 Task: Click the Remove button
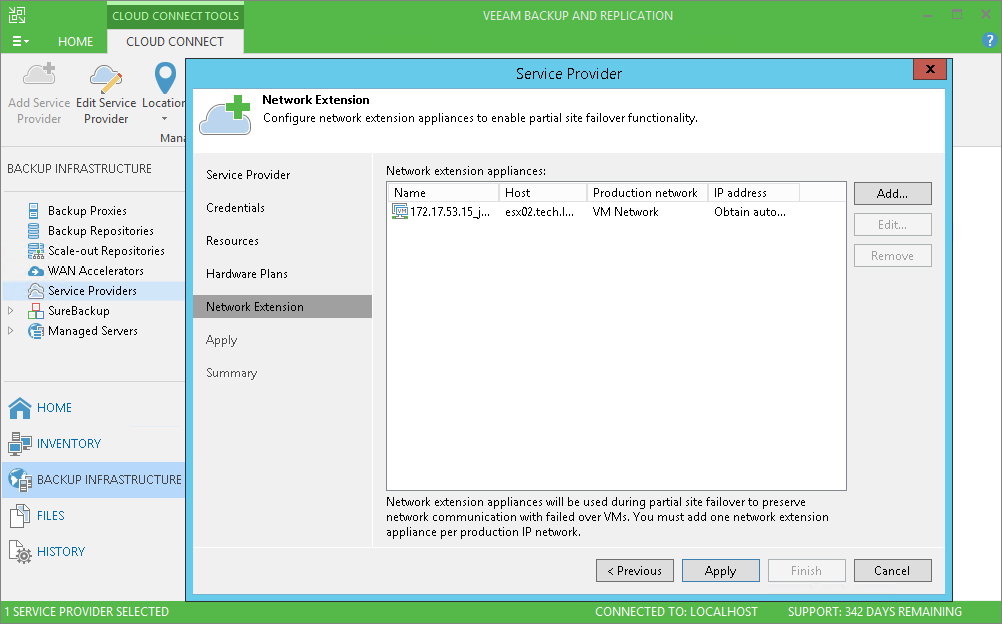[x=892, y=256]
